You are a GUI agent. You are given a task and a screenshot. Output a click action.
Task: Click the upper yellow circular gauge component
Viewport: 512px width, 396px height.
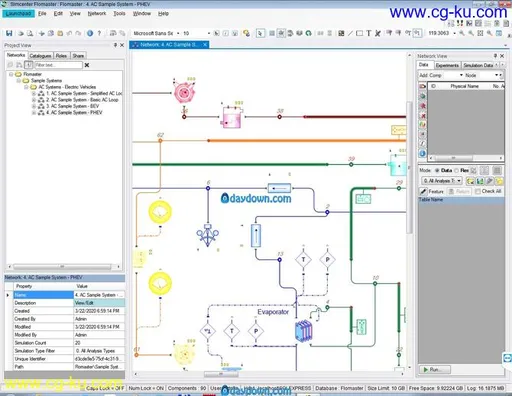coord(160,212)
